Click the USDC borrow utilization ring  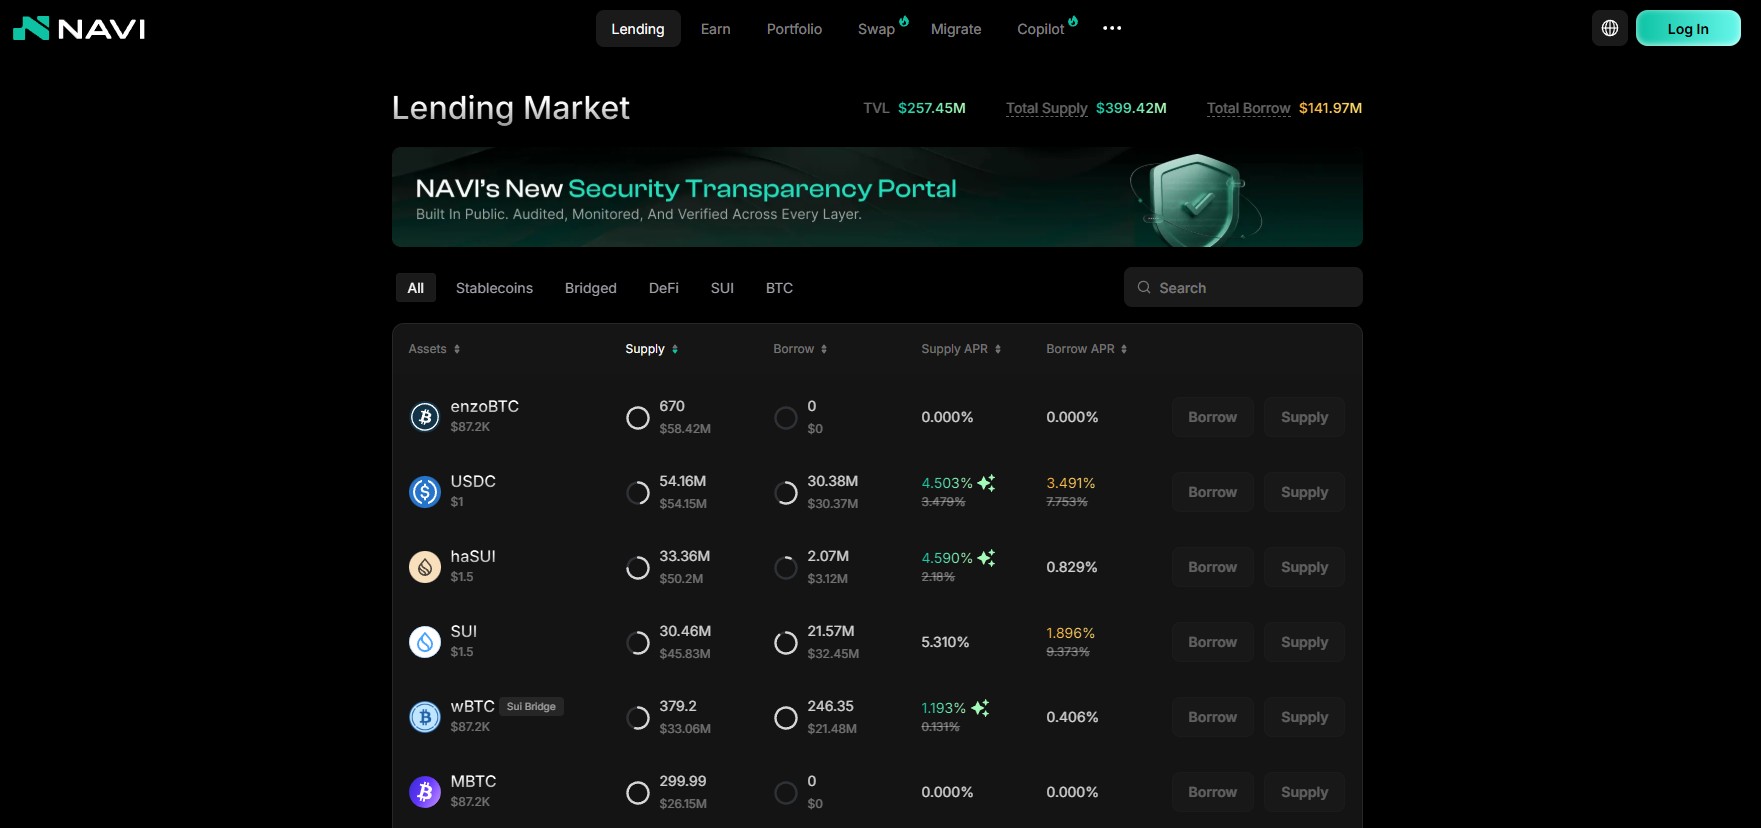[786, 492]
